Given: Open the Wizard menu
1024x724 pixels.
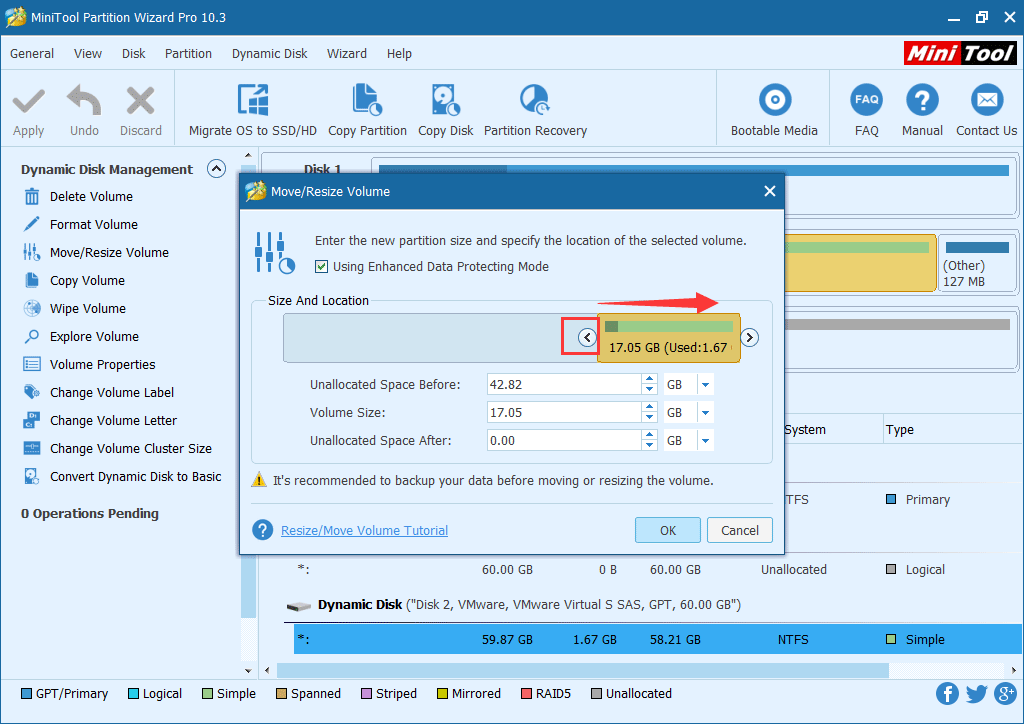Looking at the screenshot, I should coord(347,54).
